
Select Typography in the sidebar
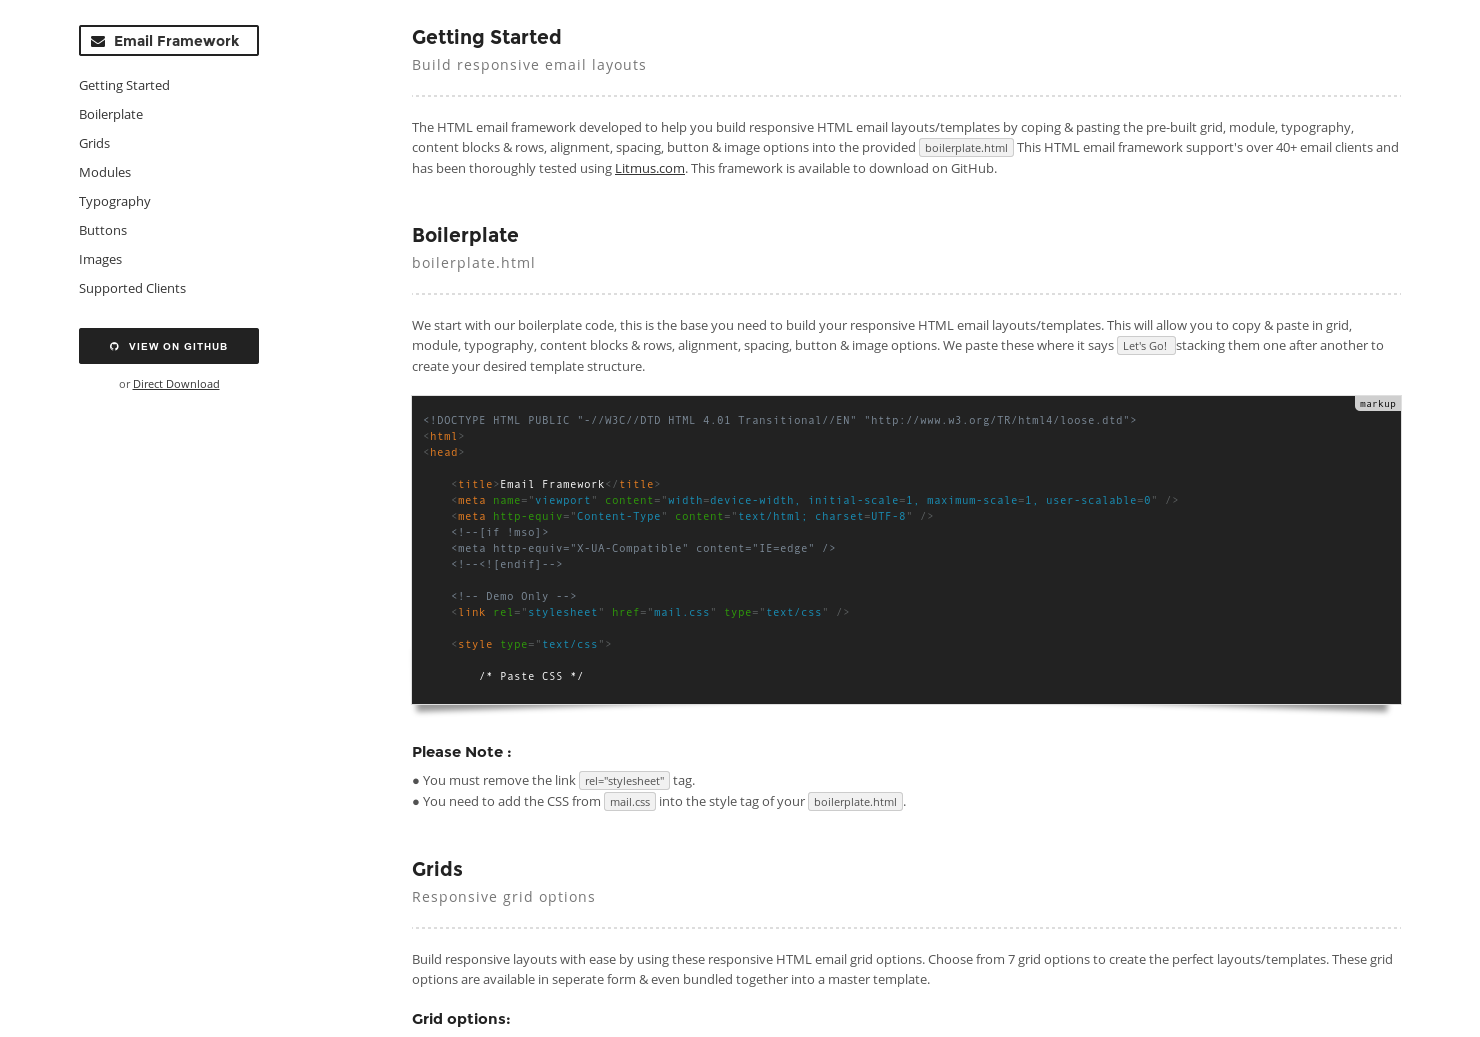pyautogui.click(x=114, y=201)
